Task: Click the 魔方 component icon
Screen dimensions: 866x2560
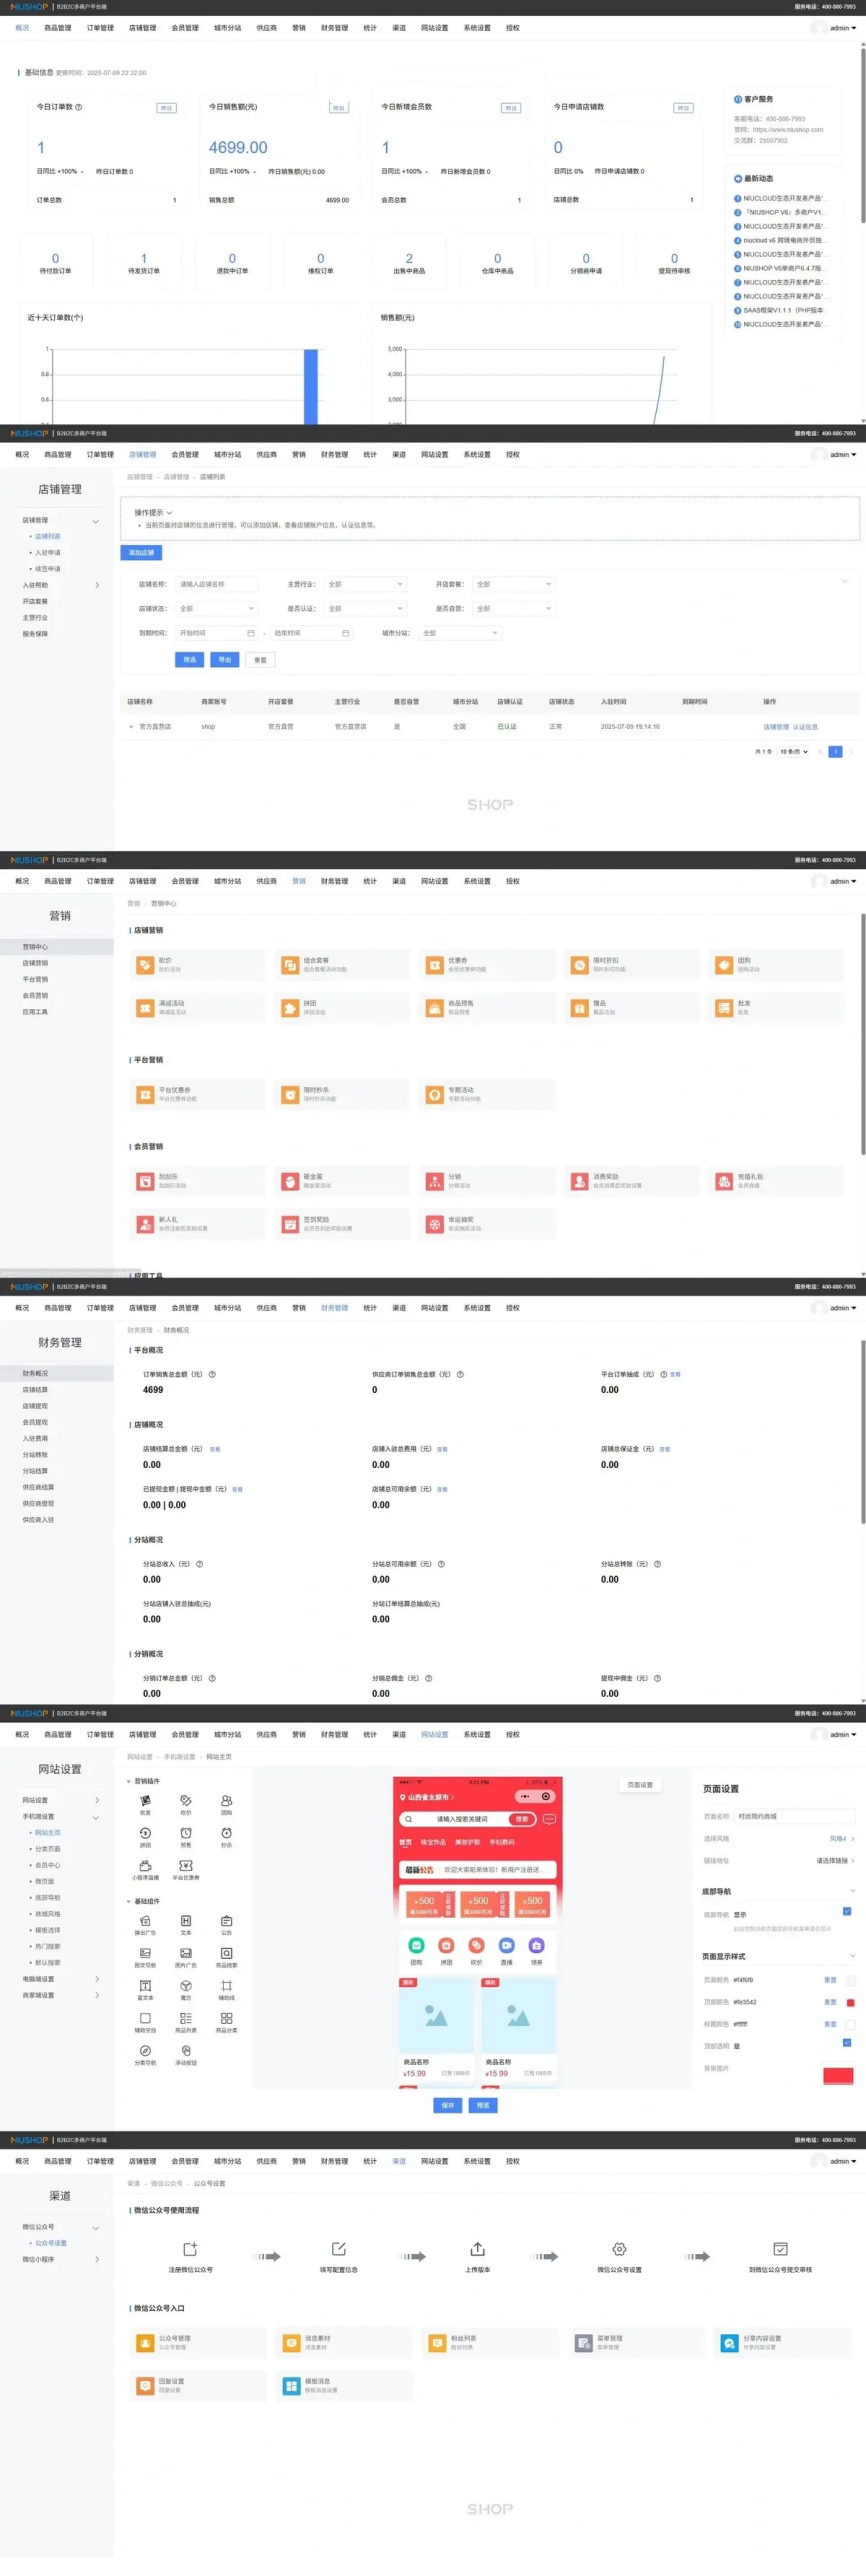Action: tap(186, 1985)
